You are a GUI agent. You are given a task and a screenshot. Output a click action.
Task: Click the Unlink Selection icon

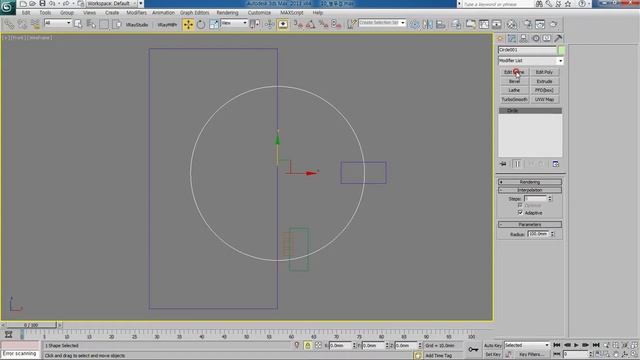[22, 24]
